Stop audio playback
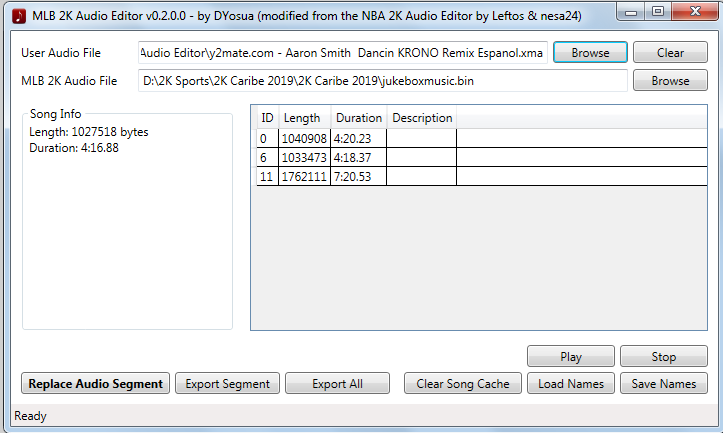Image resolution: width=723 pixels, height=433 pixels. tap(664, 356)
